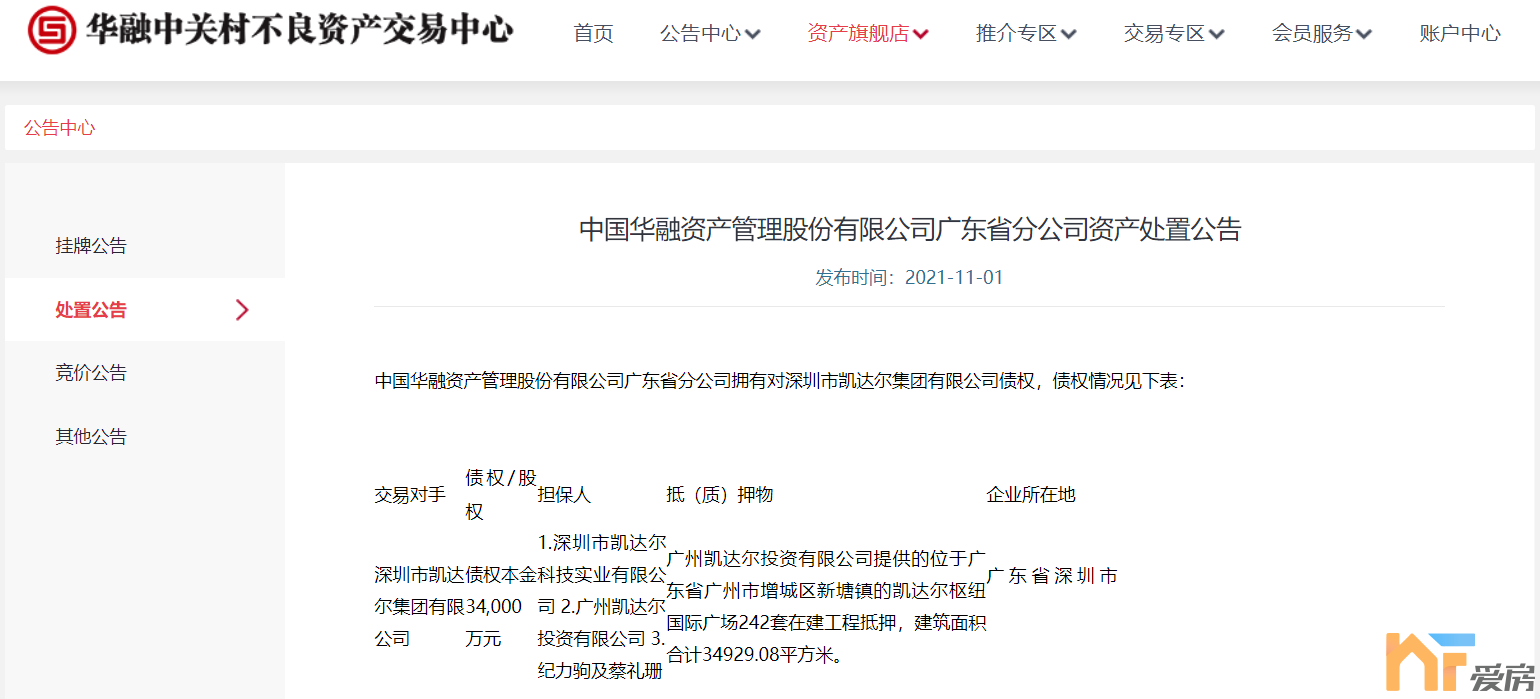Click the 债权本金34,000万元 cell

[x=501, y=606]
